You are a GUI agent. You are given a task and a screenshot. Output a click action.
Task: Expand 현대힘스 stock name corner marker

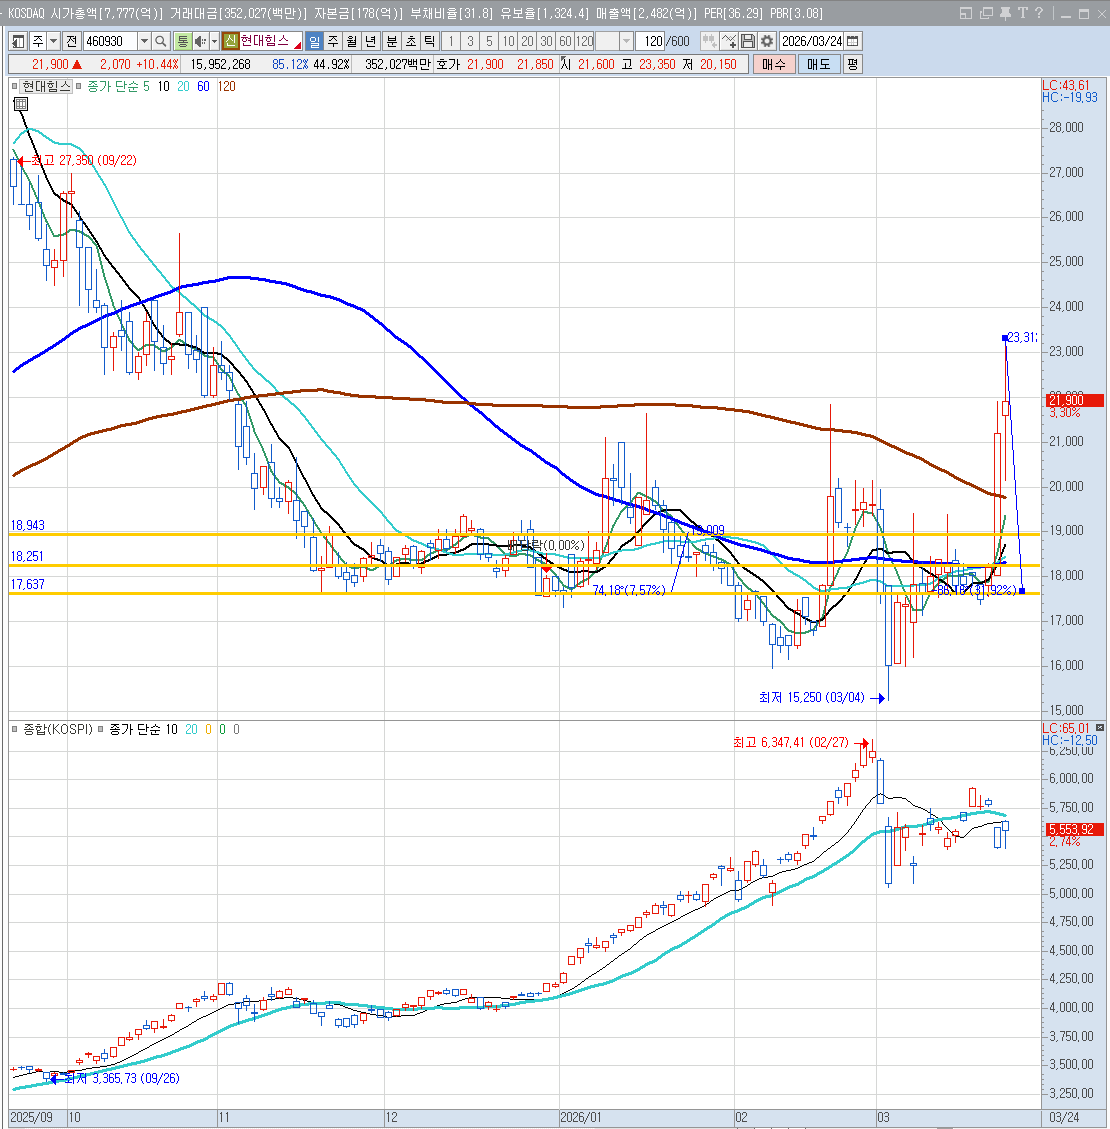click(297, 46)
